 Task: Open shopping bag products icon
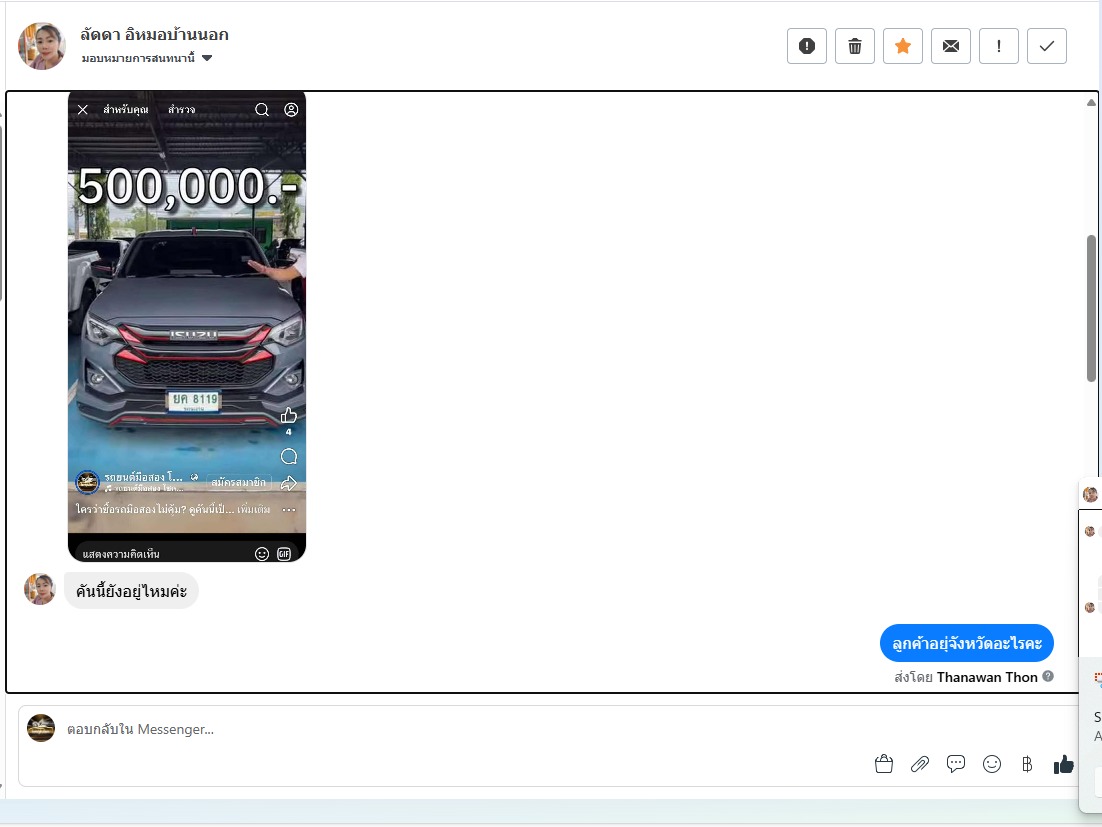pyautogui.click(x=884, y=764)
